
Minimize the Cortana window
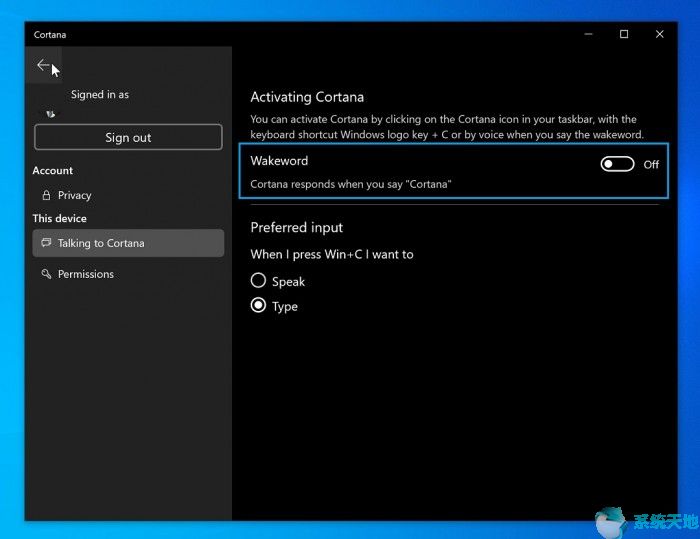(588, 34)
